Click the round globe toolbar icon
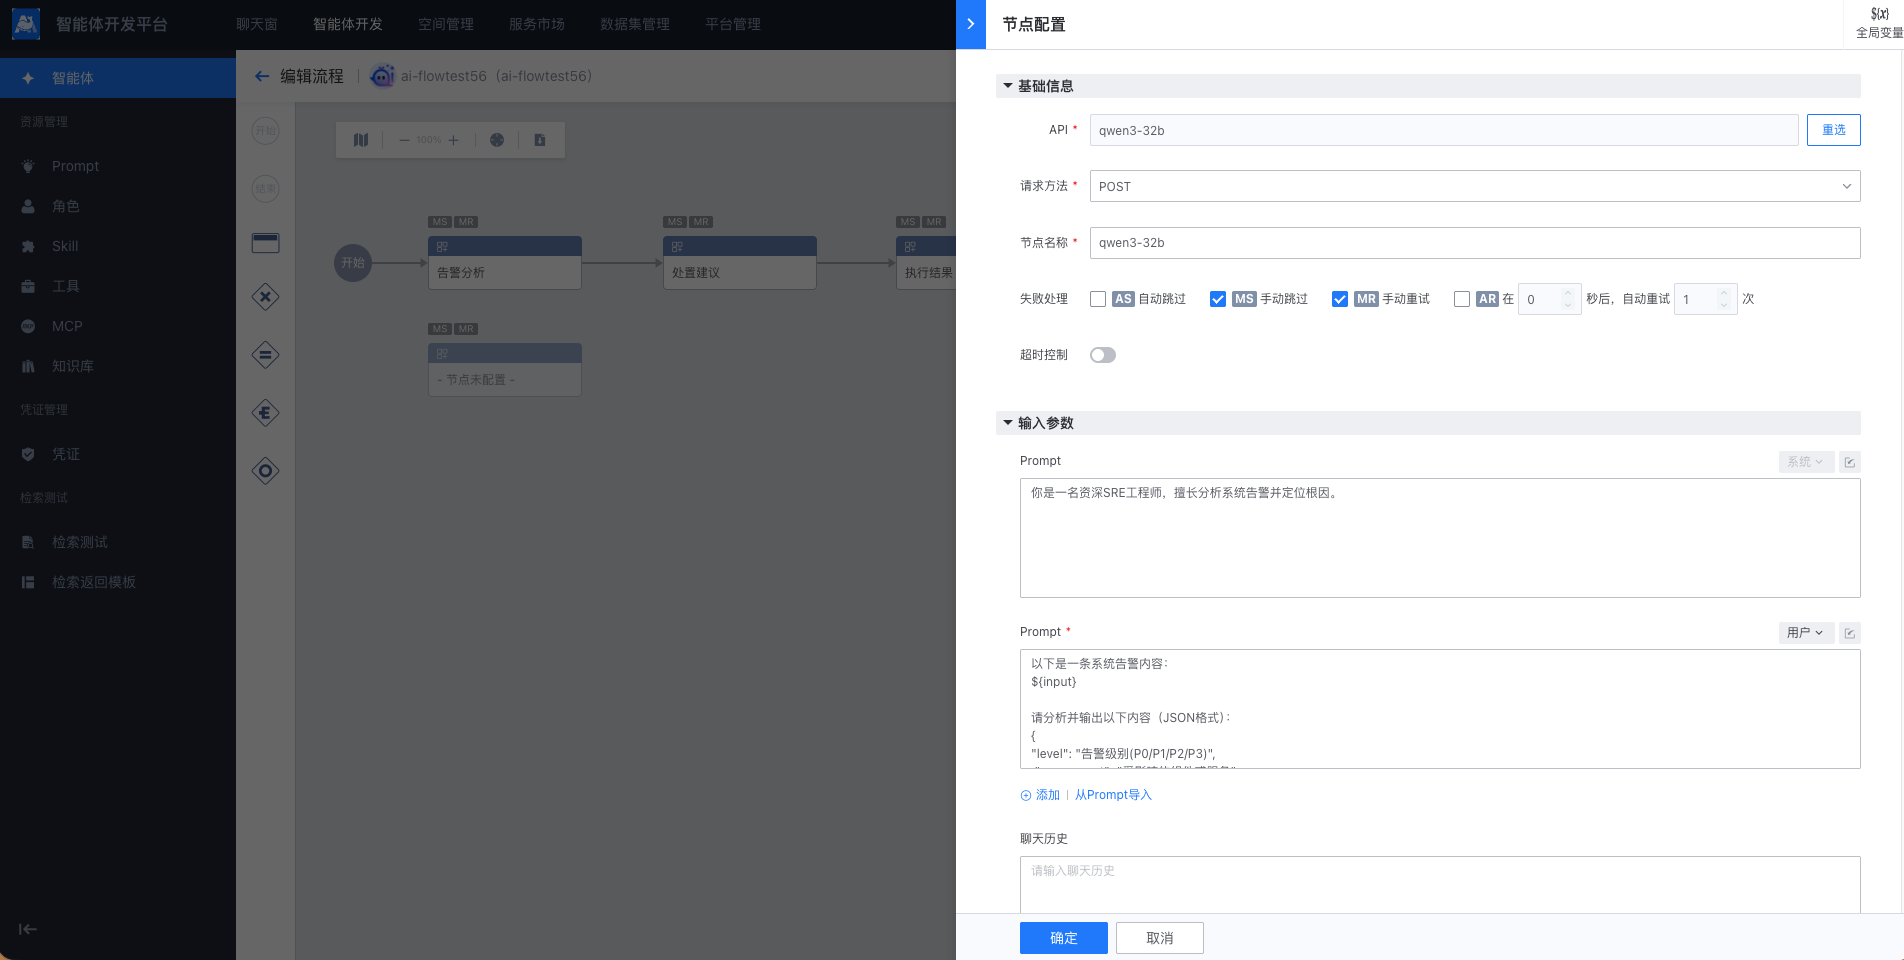This screenshot has height=960, width=1904. coord(497,140)
